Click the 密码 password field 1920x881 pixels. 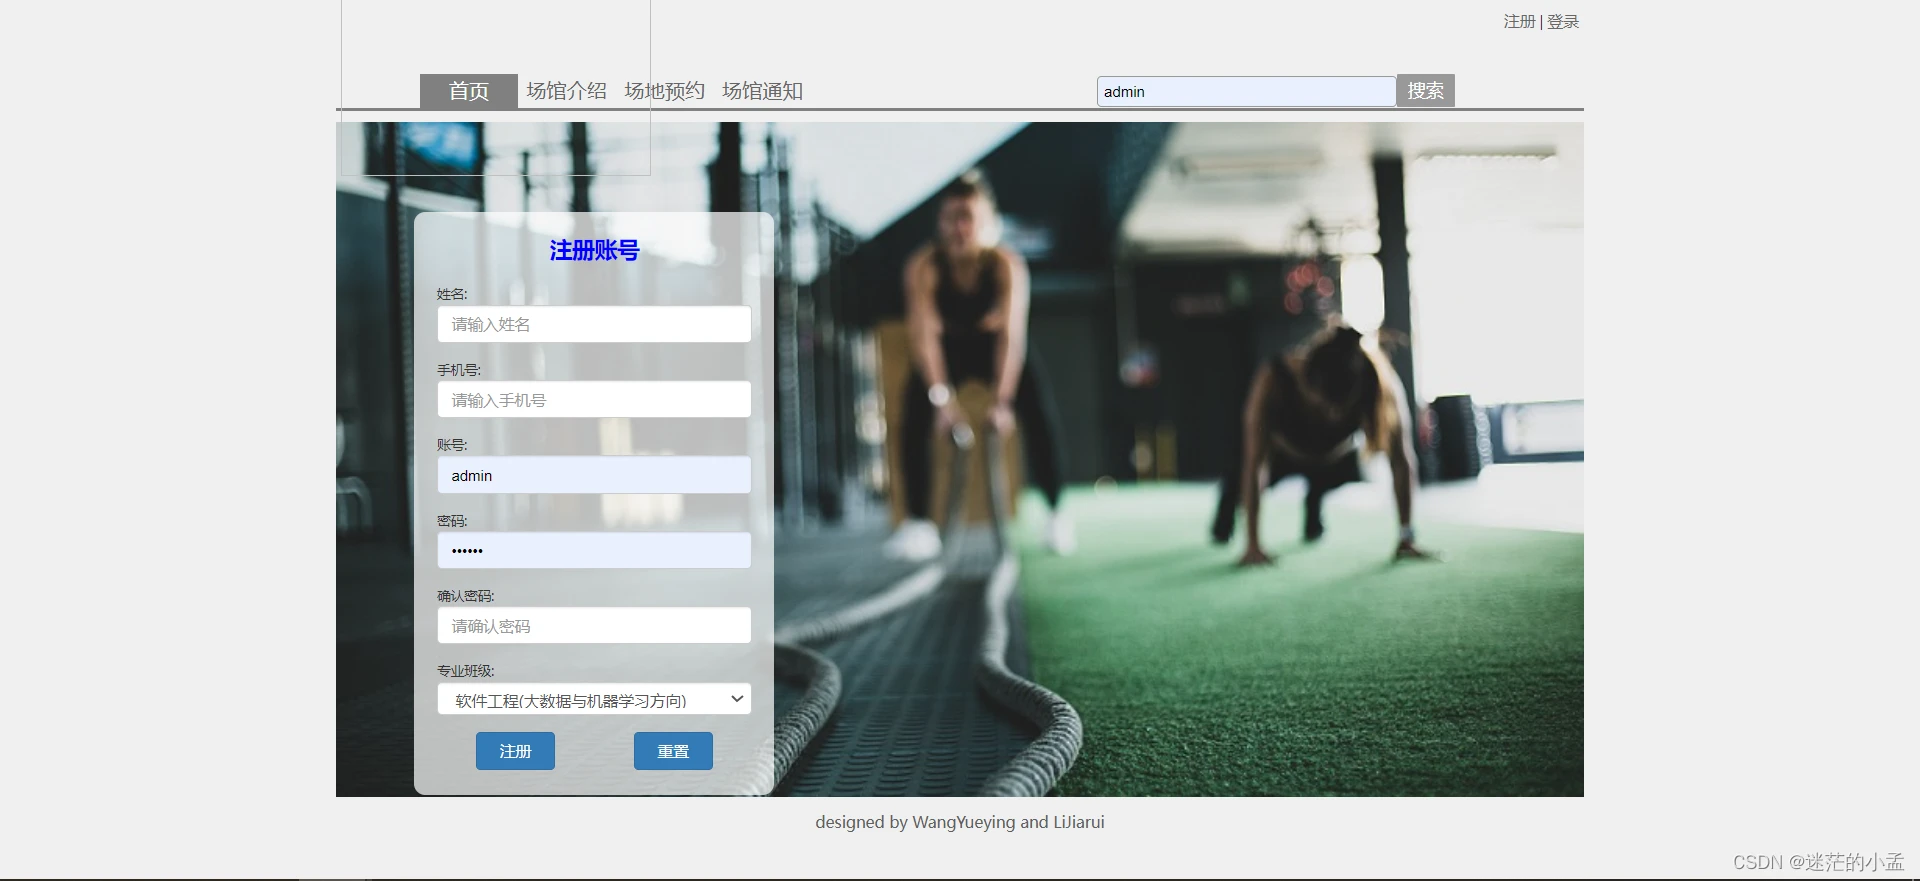[594, 550]
